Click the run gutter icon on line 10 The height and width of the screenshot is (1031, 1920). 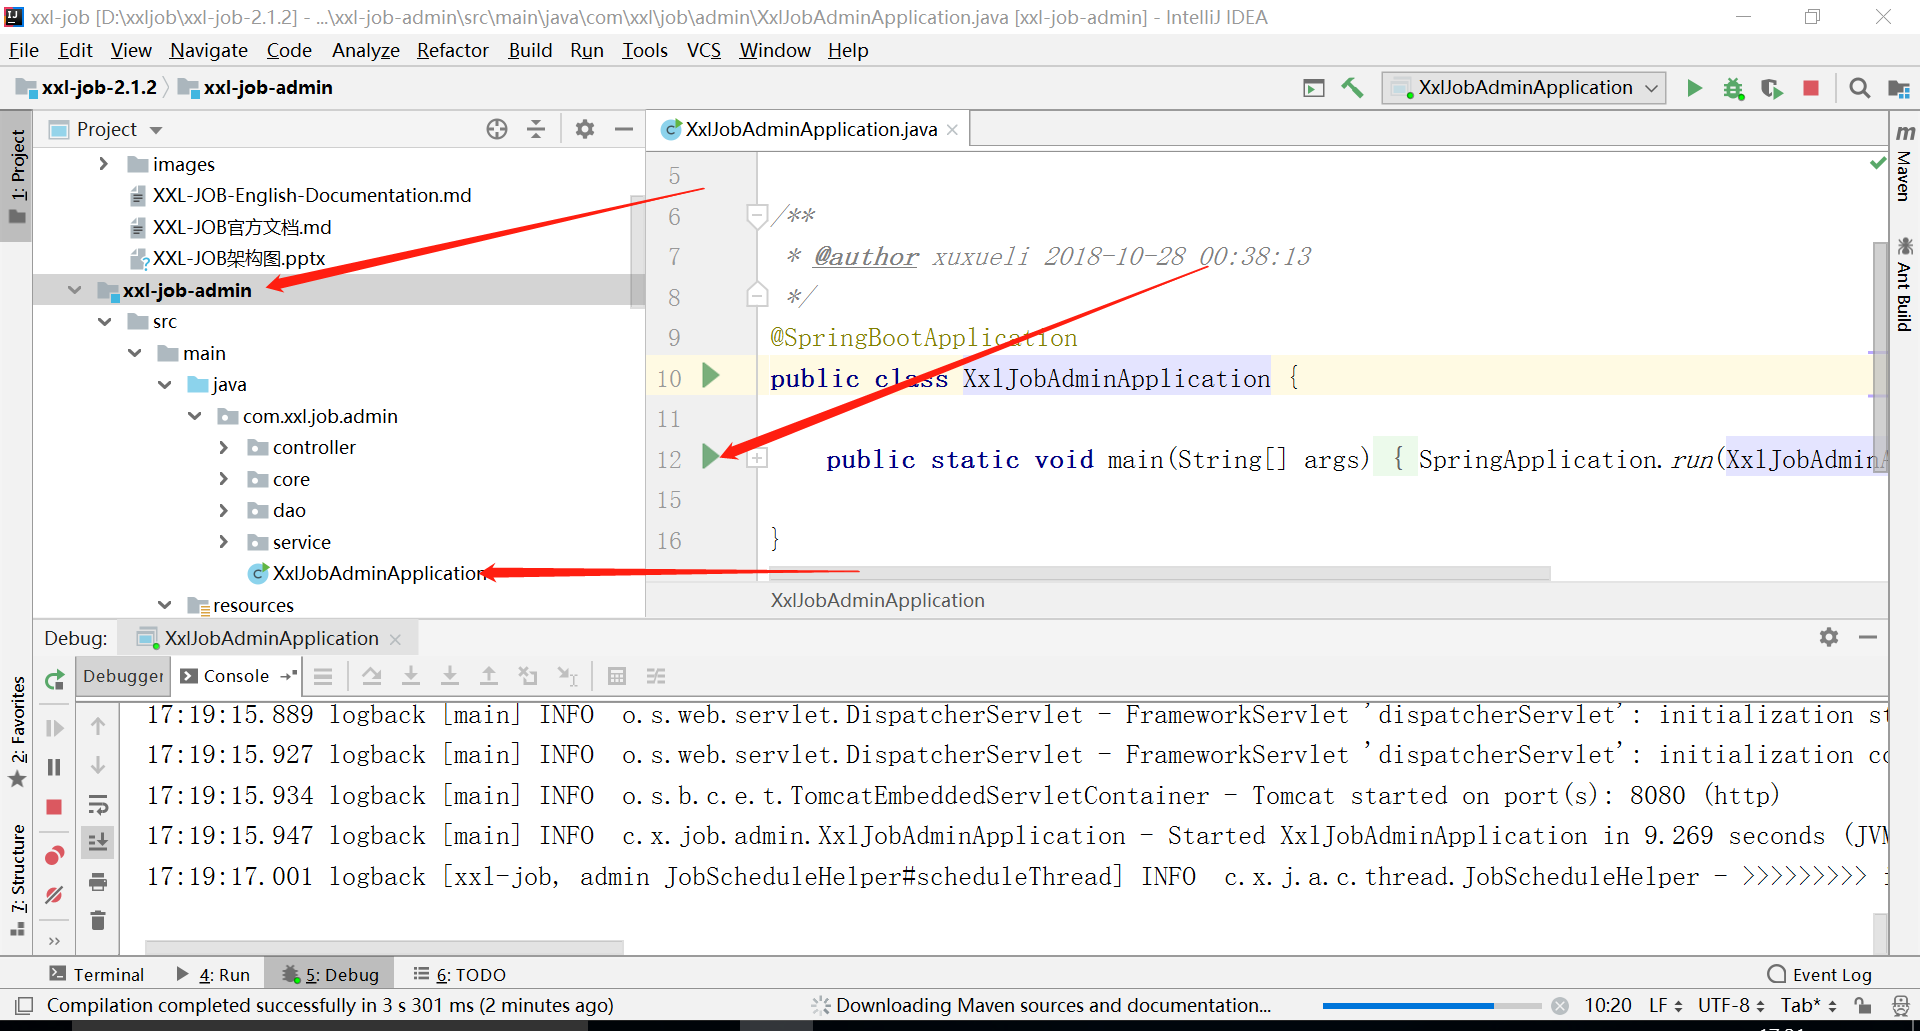pyautogui.click(x=711, y=376)
